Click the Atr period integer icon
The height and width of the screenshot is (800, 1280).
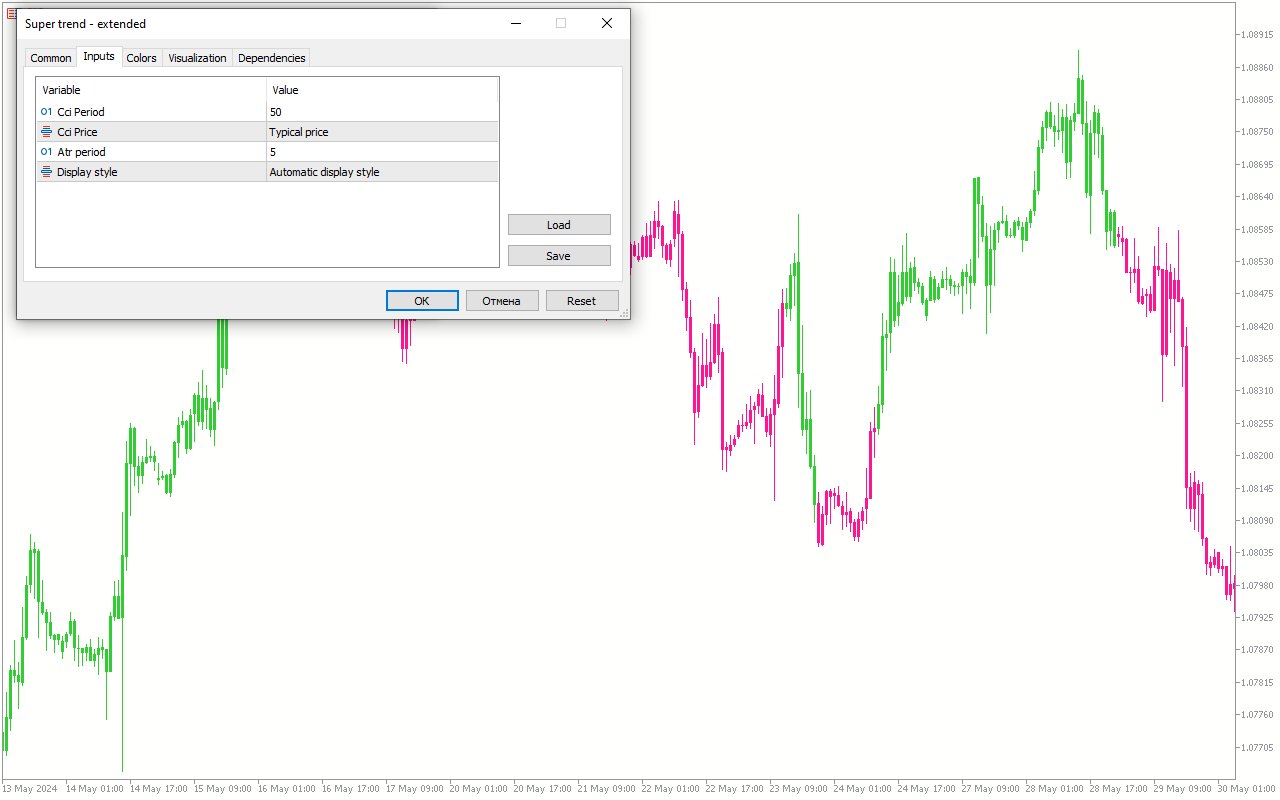point(46,152)
